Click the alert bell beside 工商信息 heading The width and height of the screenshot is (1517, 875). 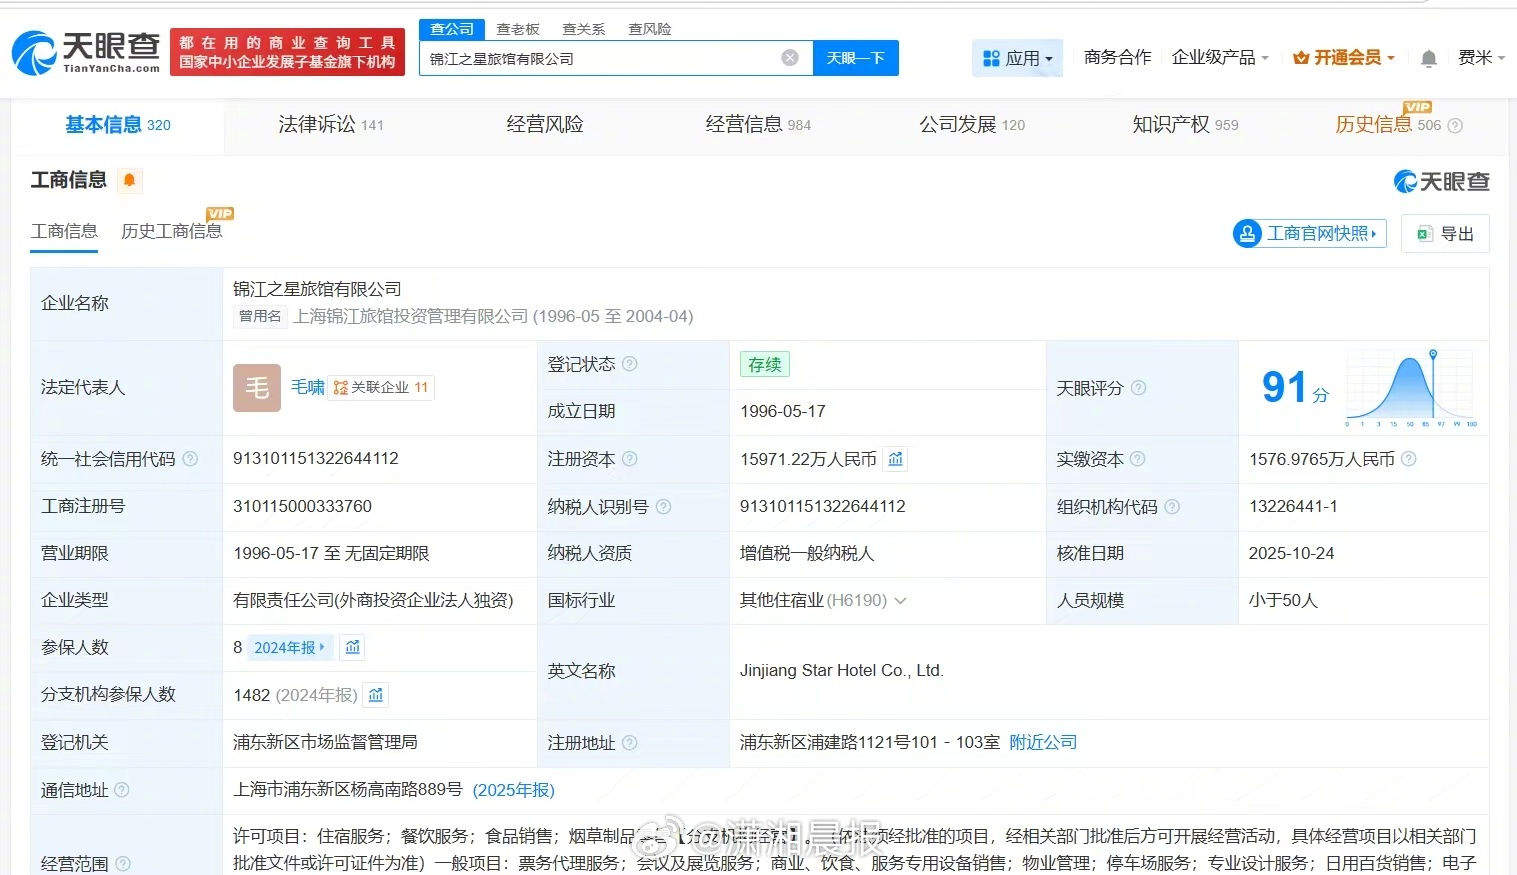pyautogui.click(x=129, y=180)
